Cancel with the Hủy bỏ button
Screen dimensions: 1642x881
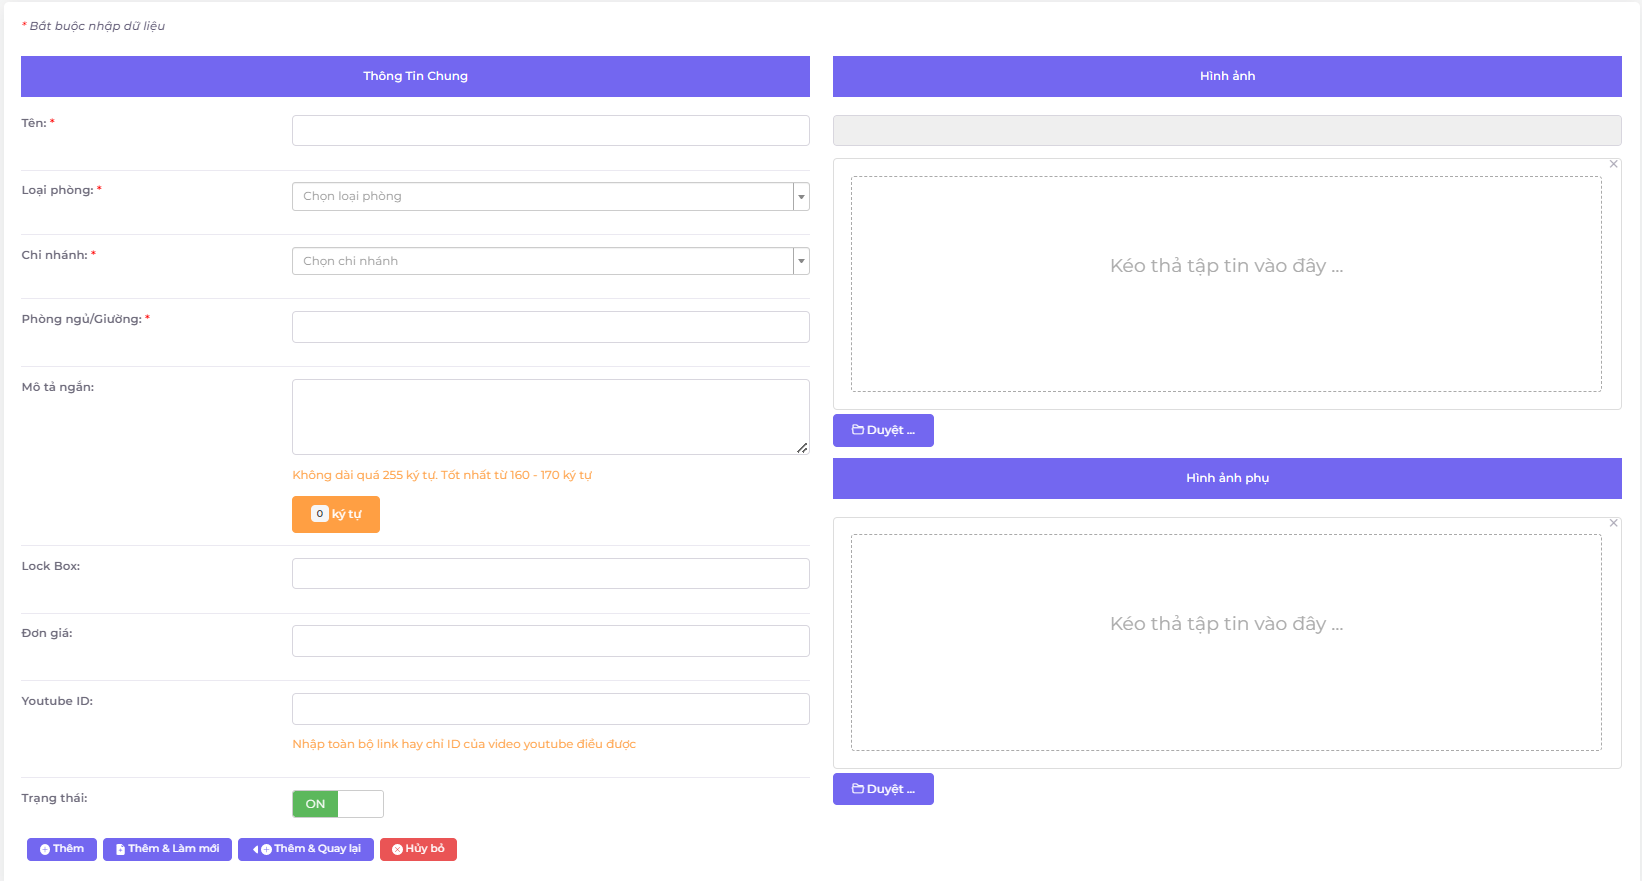(x=418, y=849)
